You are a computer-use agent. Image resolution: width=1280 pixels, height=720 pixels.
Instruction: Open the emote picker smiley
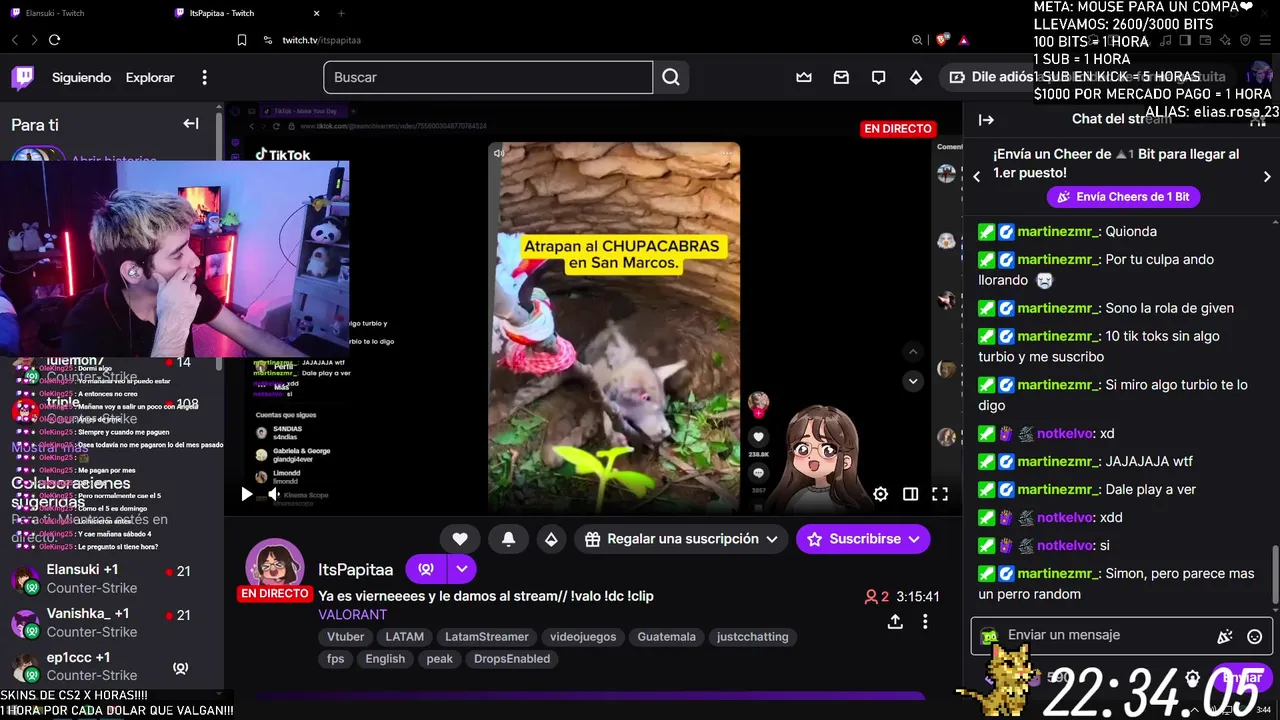(x=1255, y=636)
